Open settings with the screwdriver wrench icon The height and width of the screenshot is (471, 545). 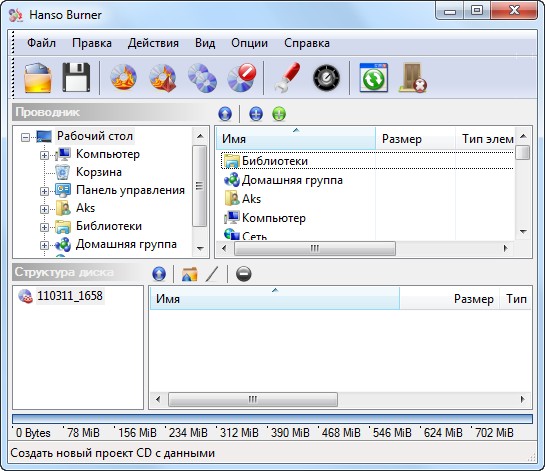click(287, 78)
